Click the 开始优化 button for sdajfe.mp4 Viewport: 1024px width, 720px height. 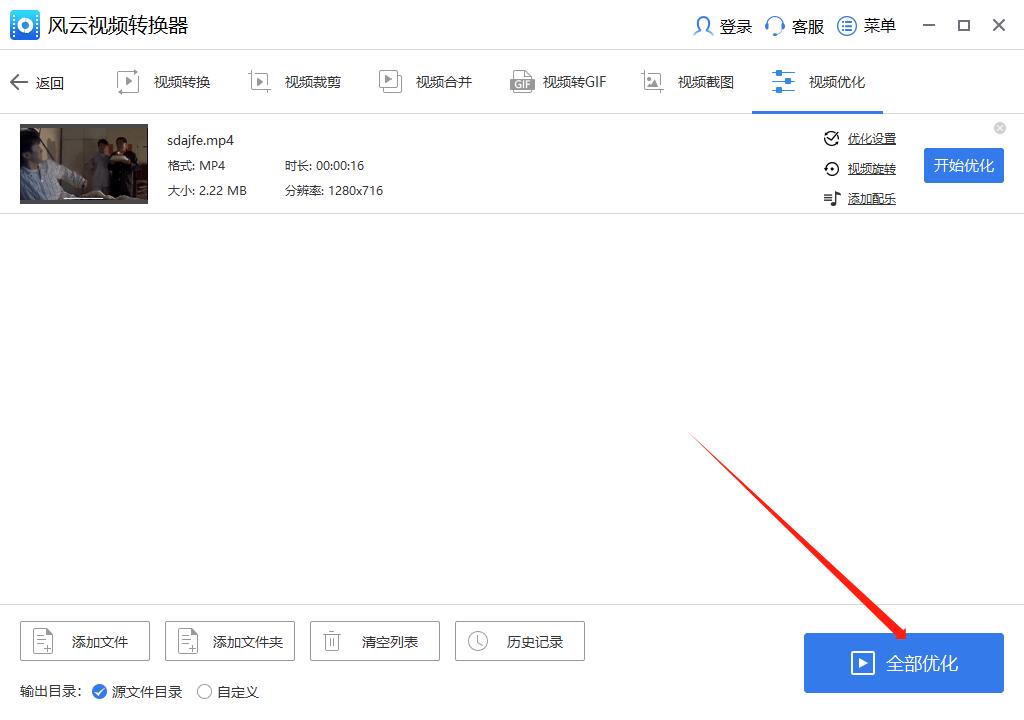coord(963,166)
